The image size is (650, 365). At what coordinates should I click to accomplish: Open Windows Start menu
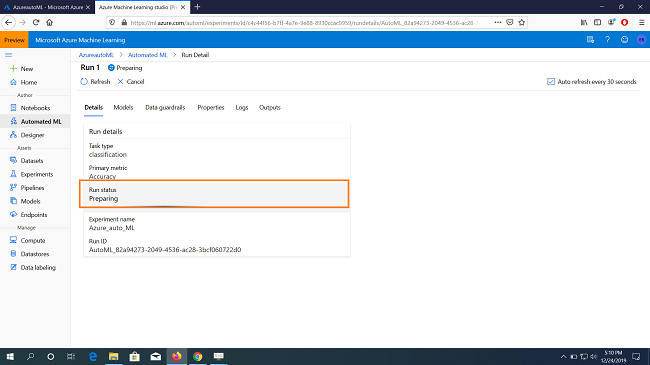(x=10, y=357)
